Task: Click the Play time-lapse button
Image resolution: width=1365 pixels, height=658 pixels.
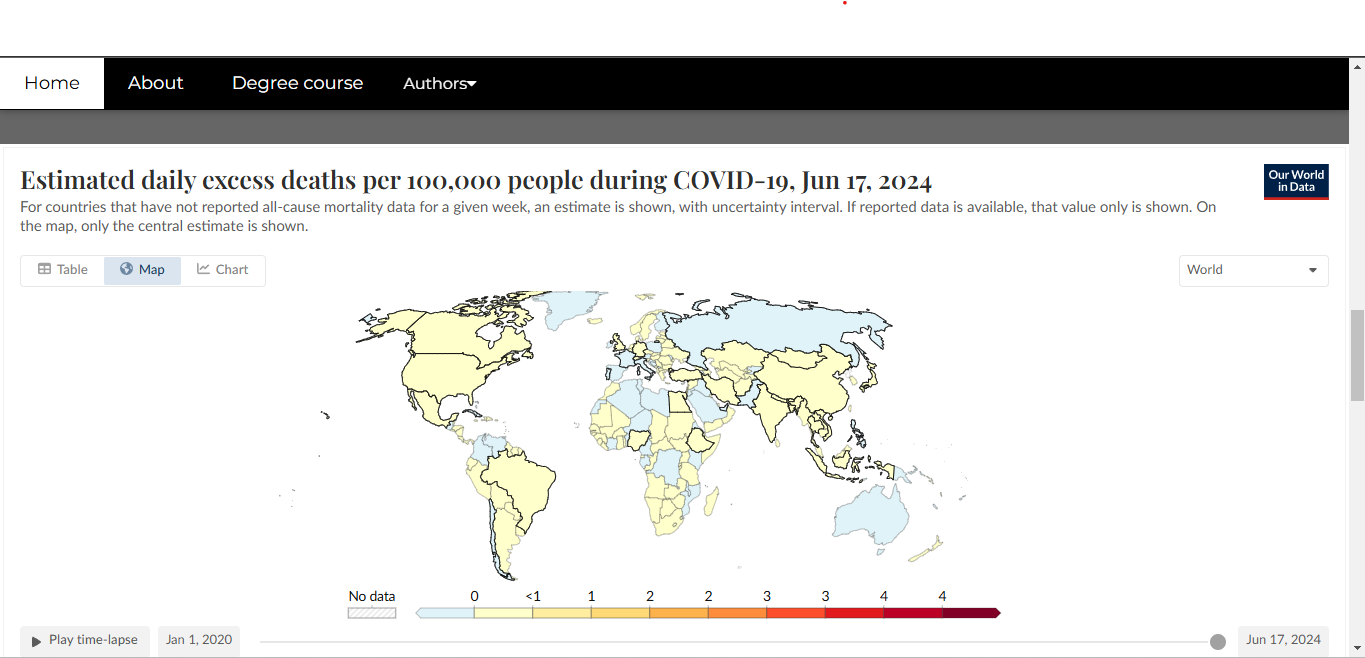Action: [x=84, y=639]
